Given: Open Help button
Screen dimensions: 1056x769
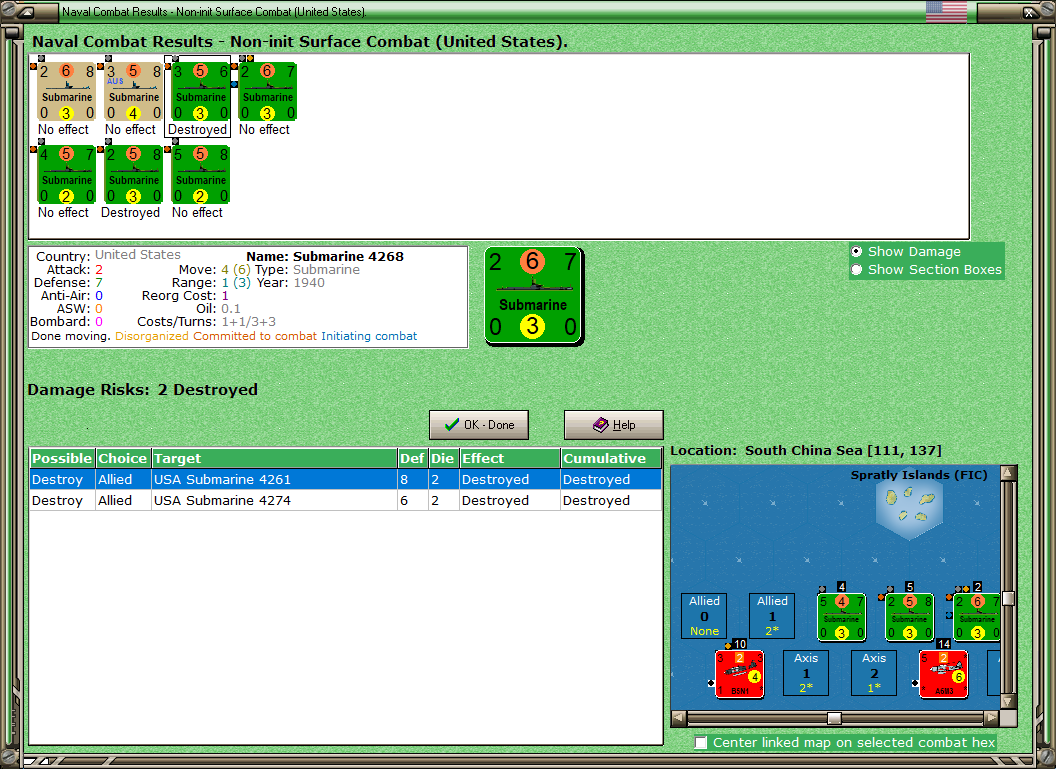Looking at the screenshot, I should tap(614, 425).
